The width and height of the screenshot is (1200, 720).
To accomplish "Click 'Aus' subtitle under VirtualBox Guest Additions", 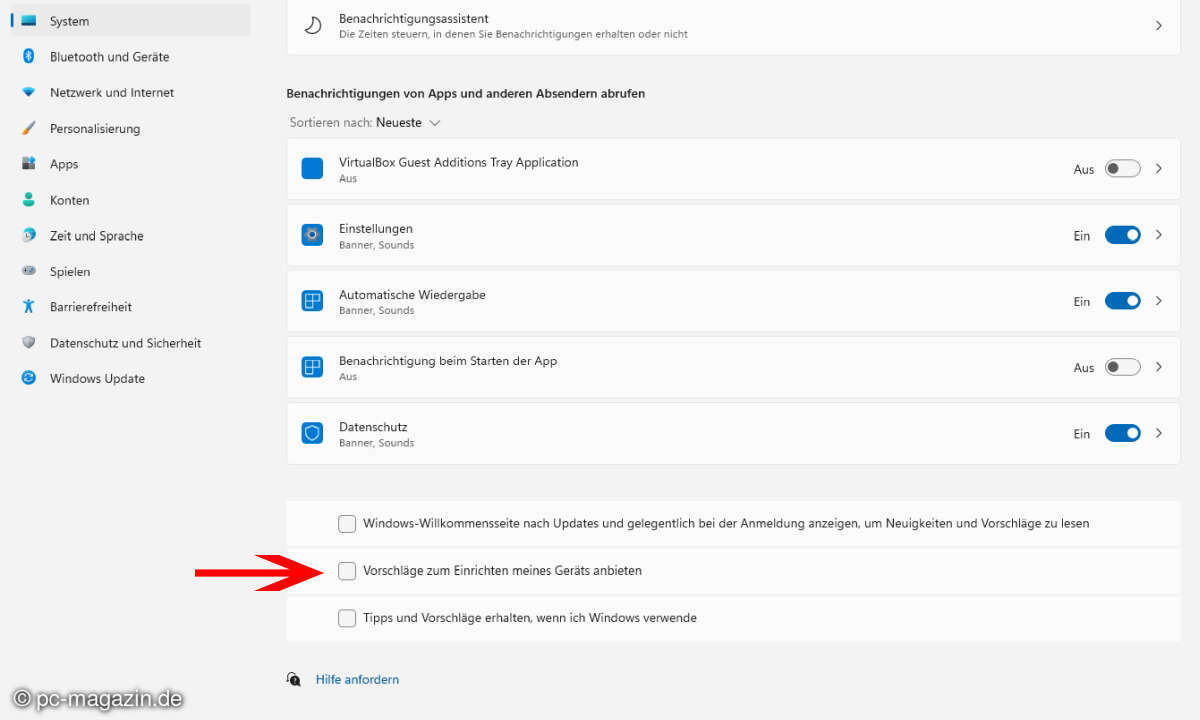I will pos(348,179).
